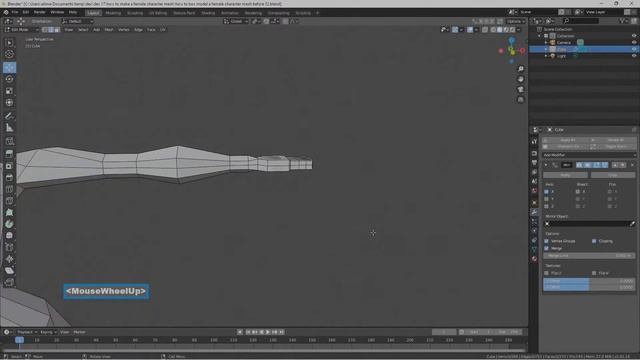640x360 pixels.
Task: Select the Loop Cut tool
Action: pos(9,189)
